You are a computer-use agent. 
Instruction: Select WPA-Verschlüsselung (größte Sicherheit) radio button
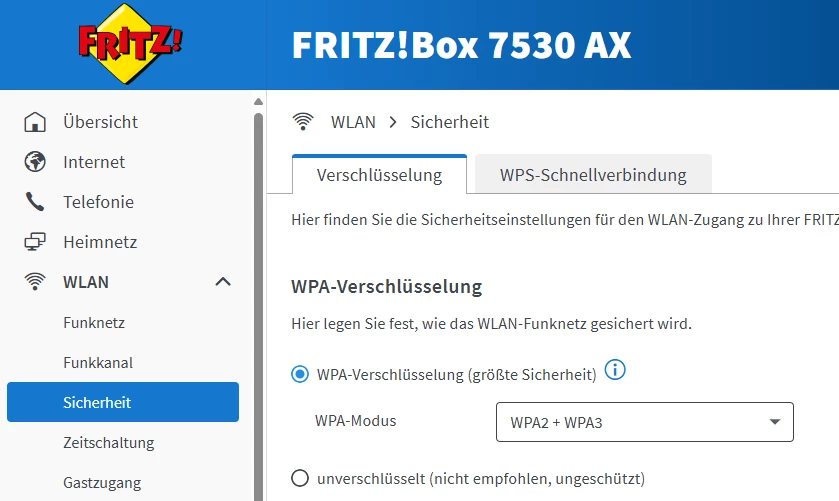click(x=300, y=374)
